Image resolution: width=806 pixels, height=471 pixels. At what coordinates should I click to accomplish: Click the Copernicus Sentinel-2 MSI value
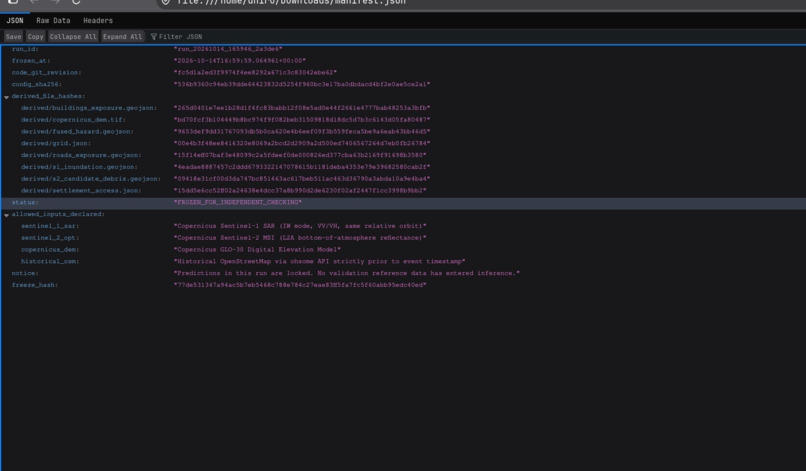(x=300, y=238)
